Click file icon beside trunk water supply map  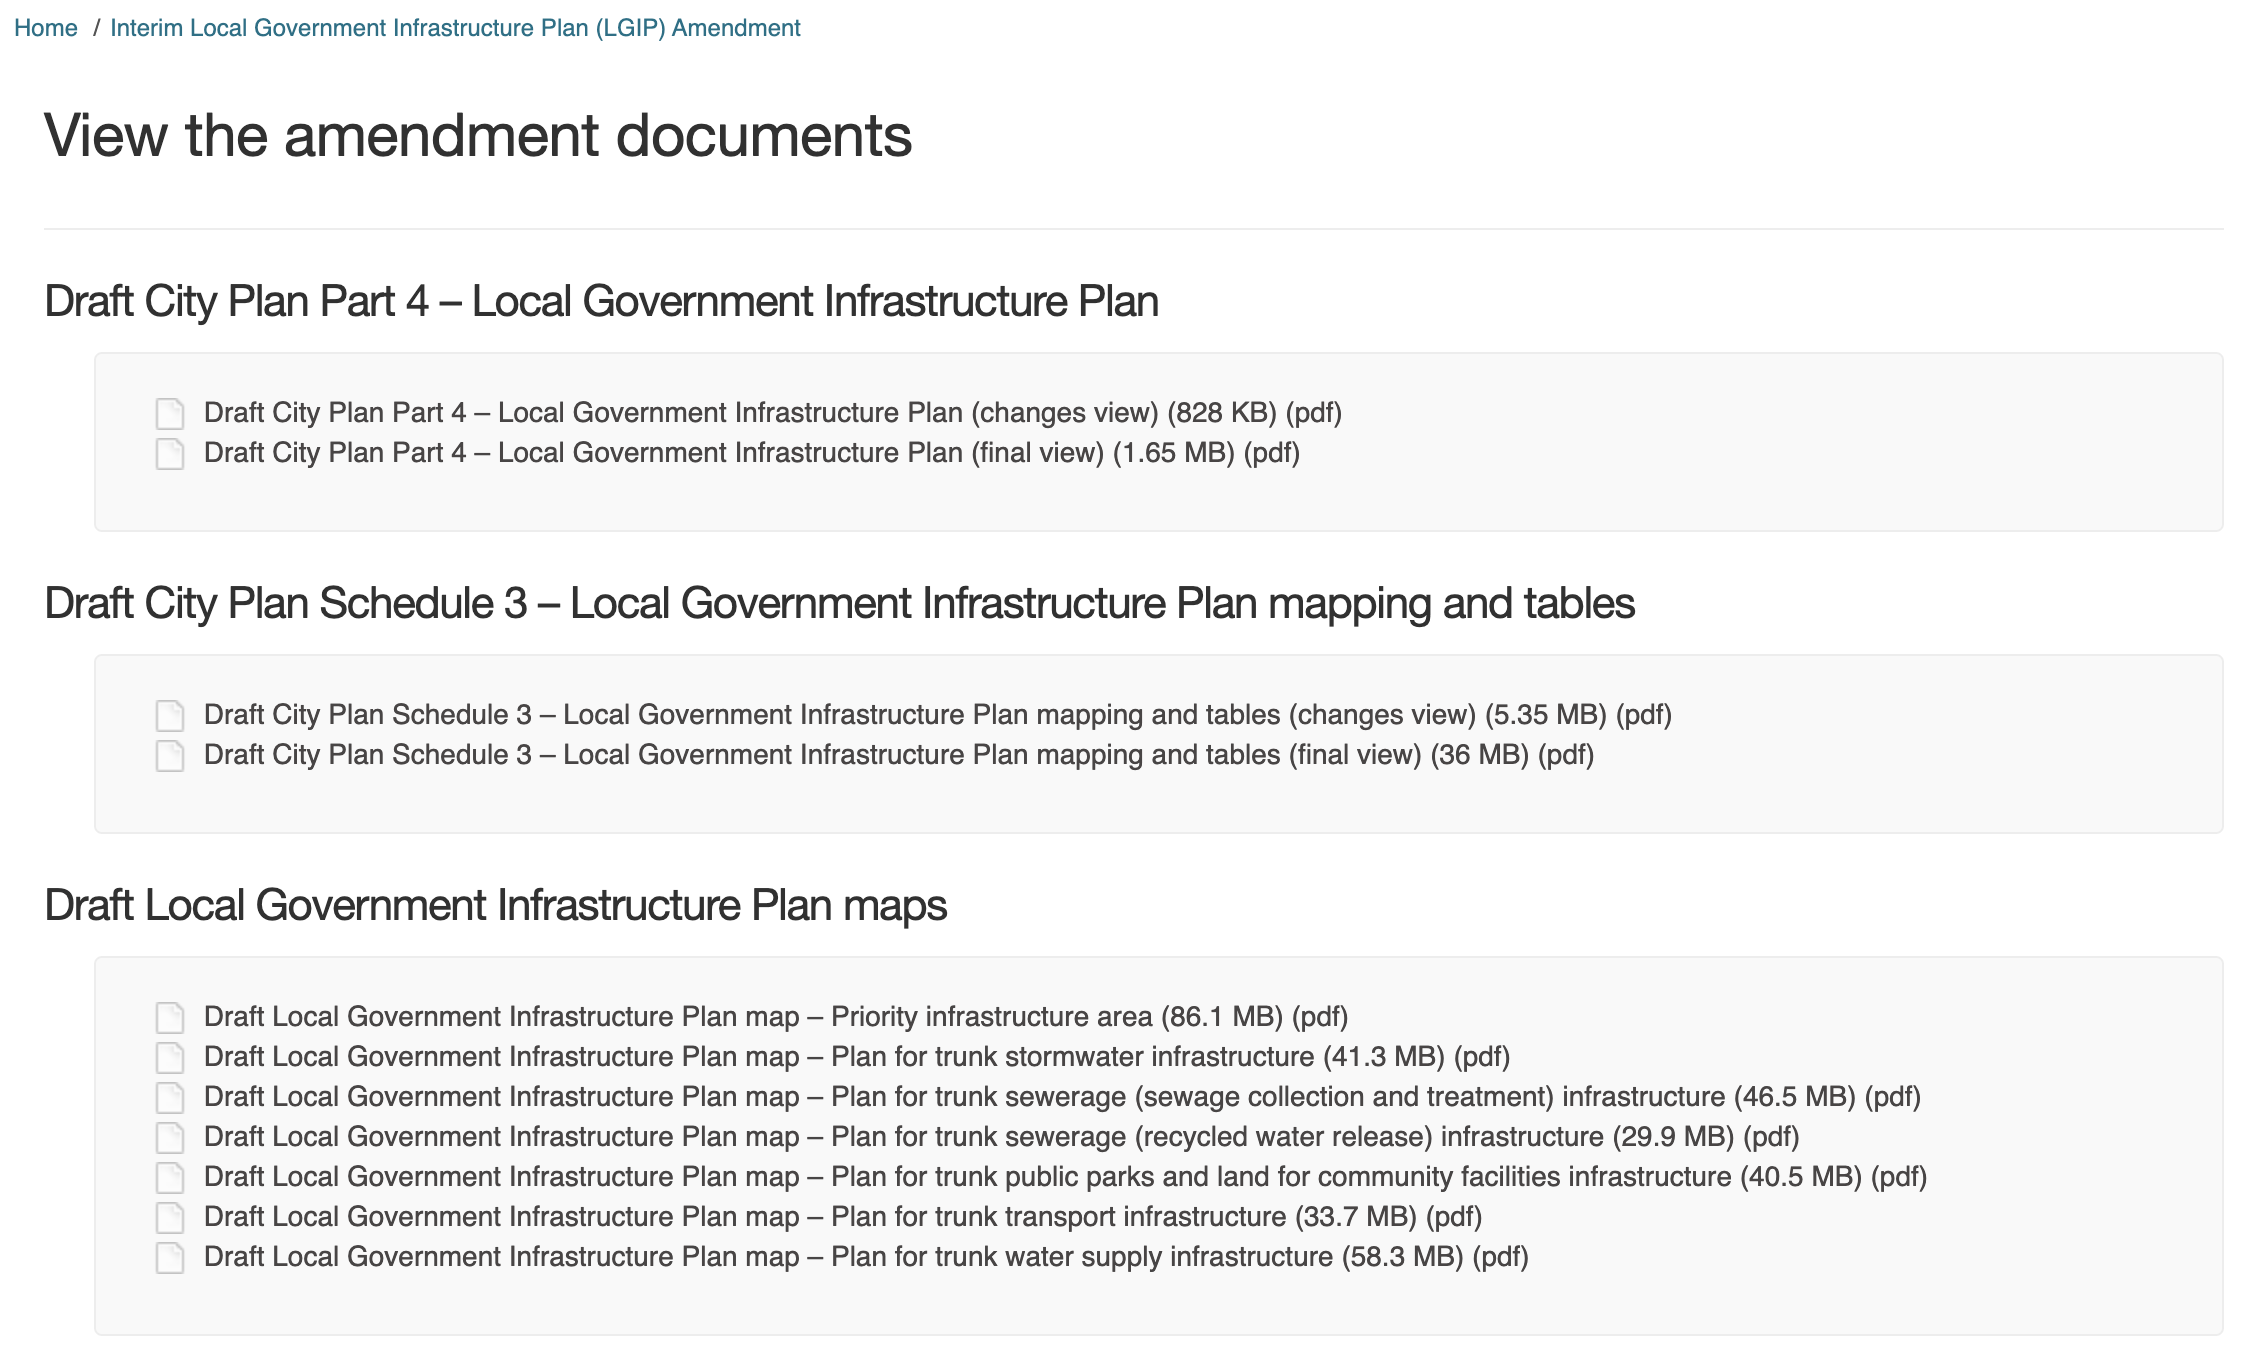click(170, 1257)
